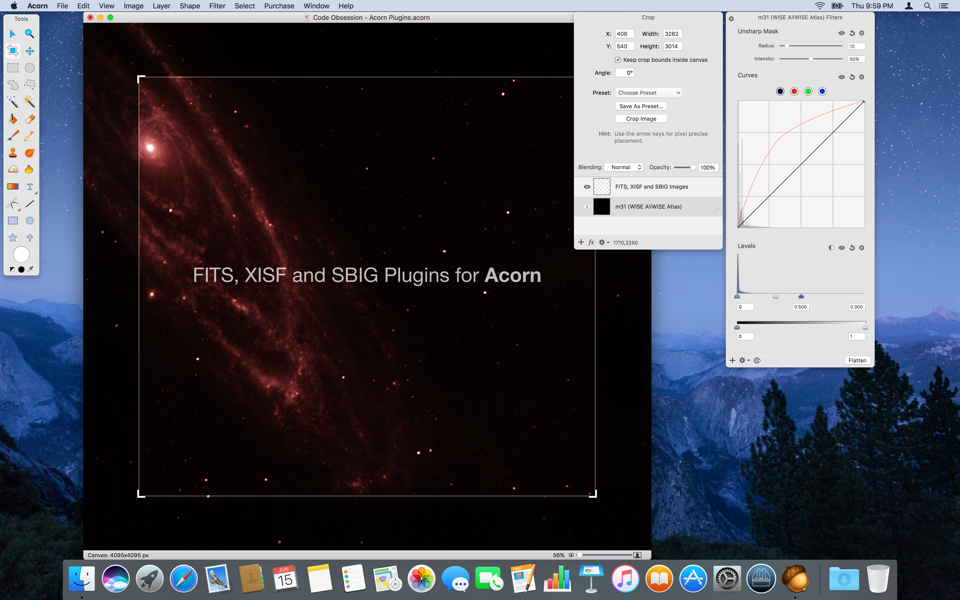Select the freehand Lasso tool
960x600 pixels.
coord(13,84)
